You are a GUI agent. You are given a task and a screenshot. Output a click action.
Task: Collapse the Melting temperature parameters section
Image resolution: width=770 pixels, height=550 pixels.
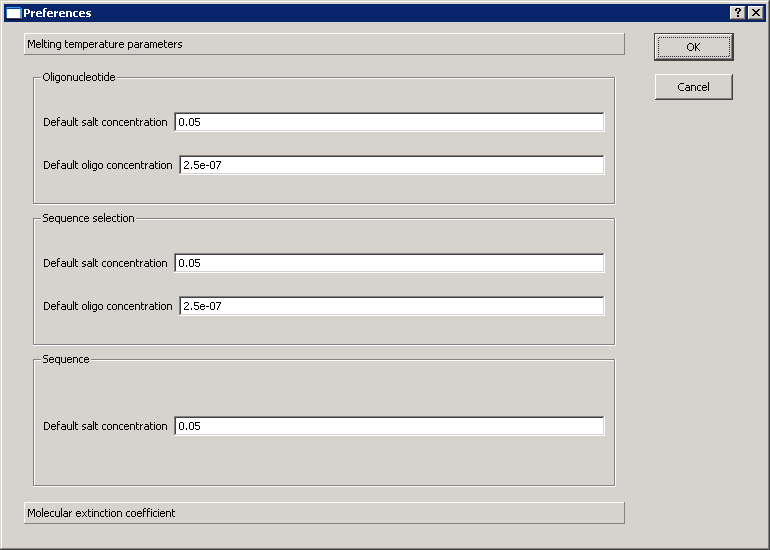point(324,44)
